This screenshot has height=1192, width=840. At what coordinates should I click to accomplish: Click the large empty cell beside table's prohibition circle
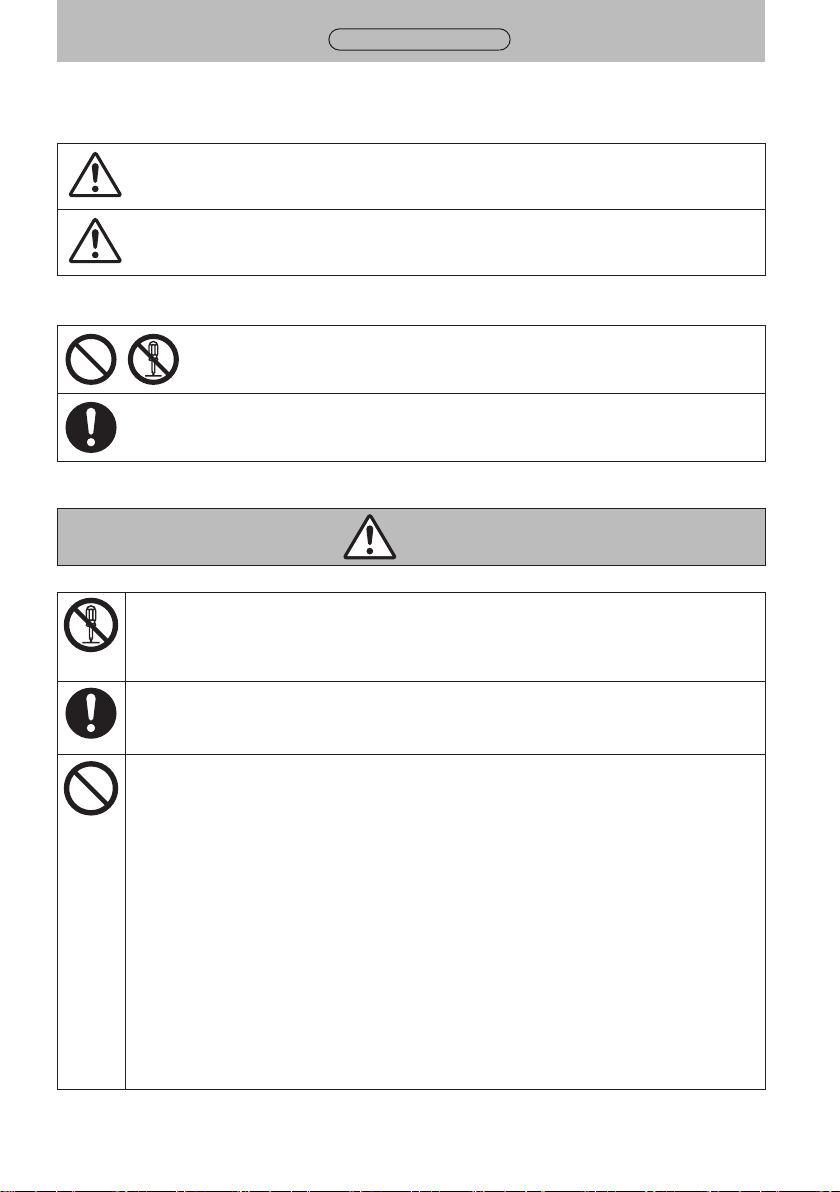pos(445,922)
